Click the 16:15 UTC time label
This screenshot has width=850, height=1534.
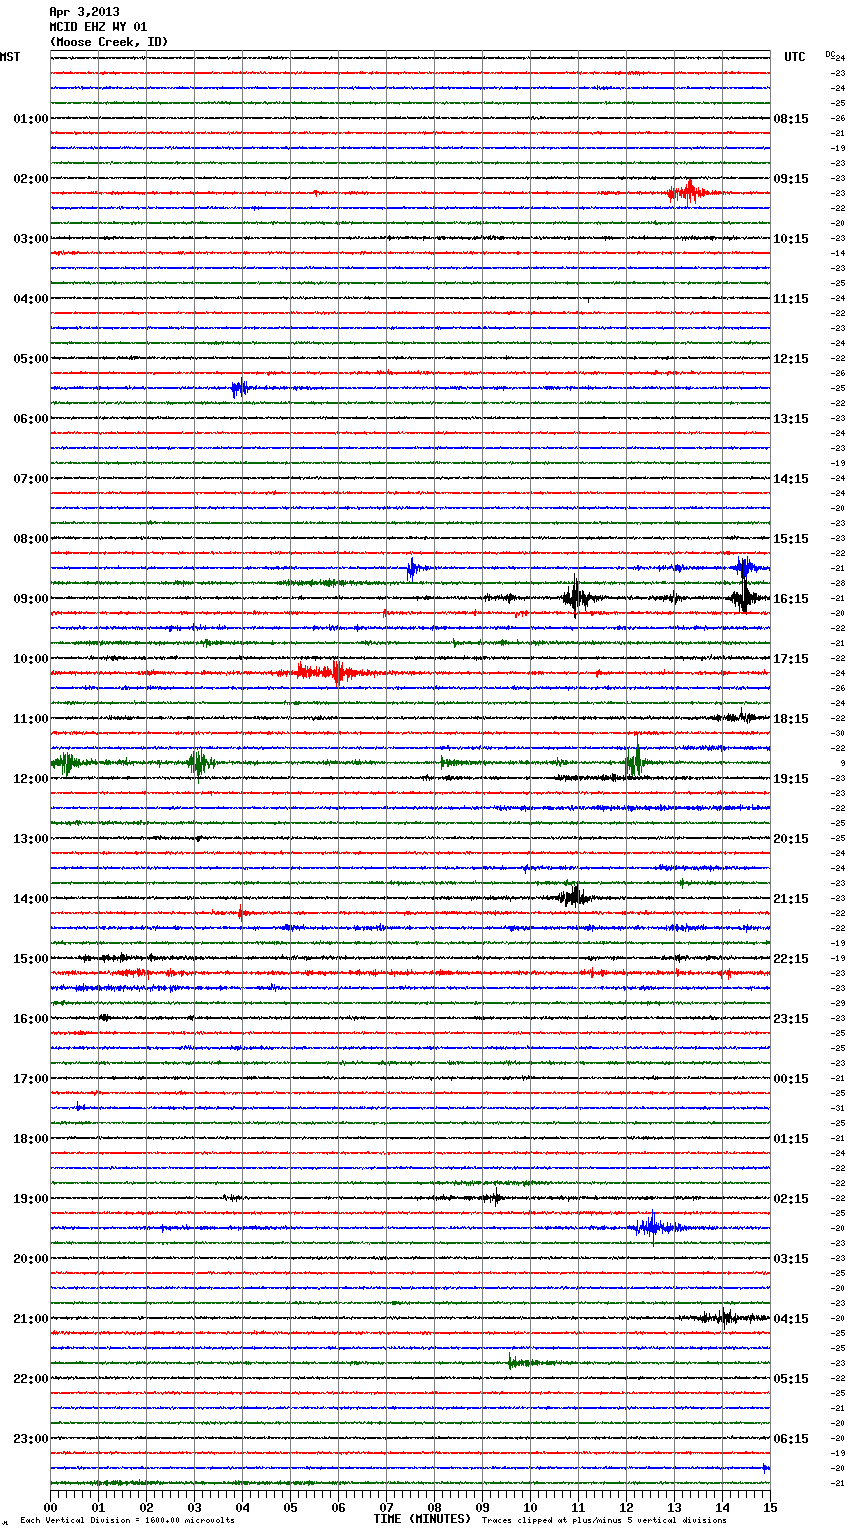click(x=791, y=598)
